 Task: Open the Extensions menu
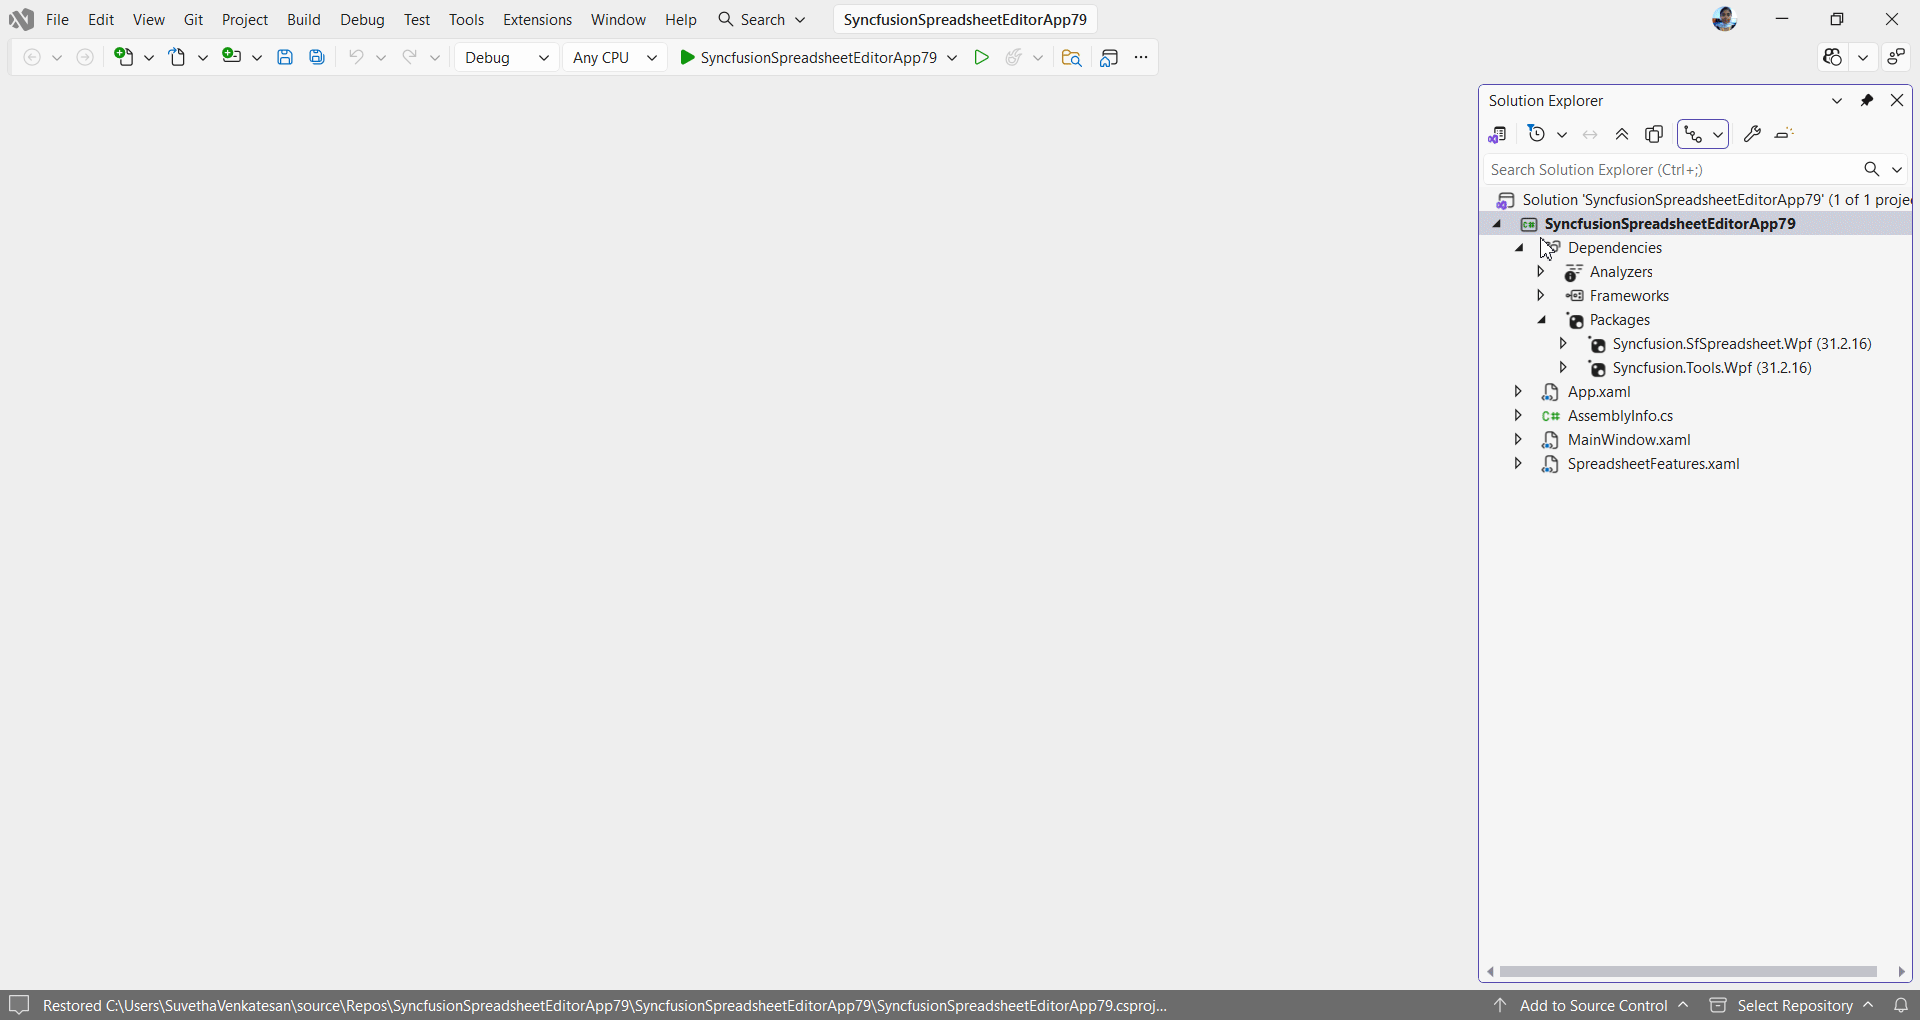537,19
